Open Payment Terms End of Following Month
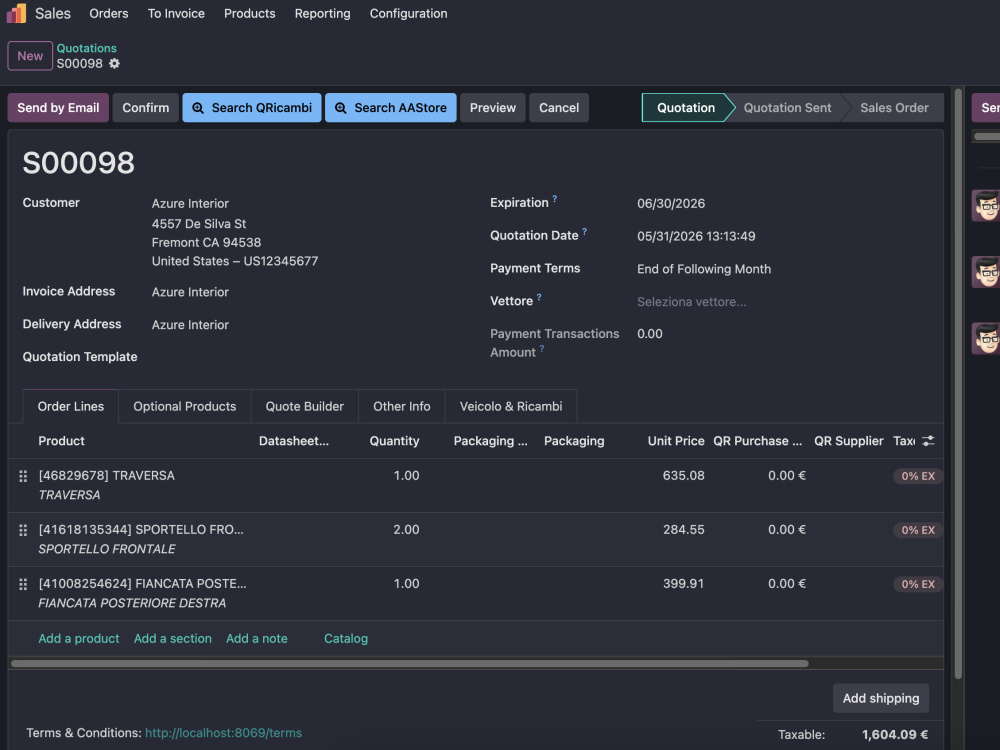Viewport: 1000px width, 750px height. click(x=703, y=269)
